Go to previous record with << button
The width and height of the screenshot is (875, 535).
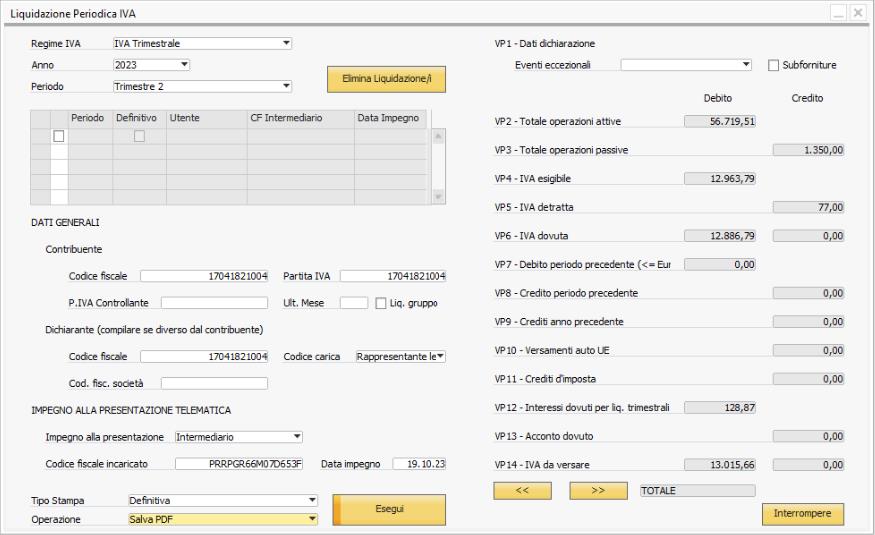pyautogui.click(x=522, y=490)
